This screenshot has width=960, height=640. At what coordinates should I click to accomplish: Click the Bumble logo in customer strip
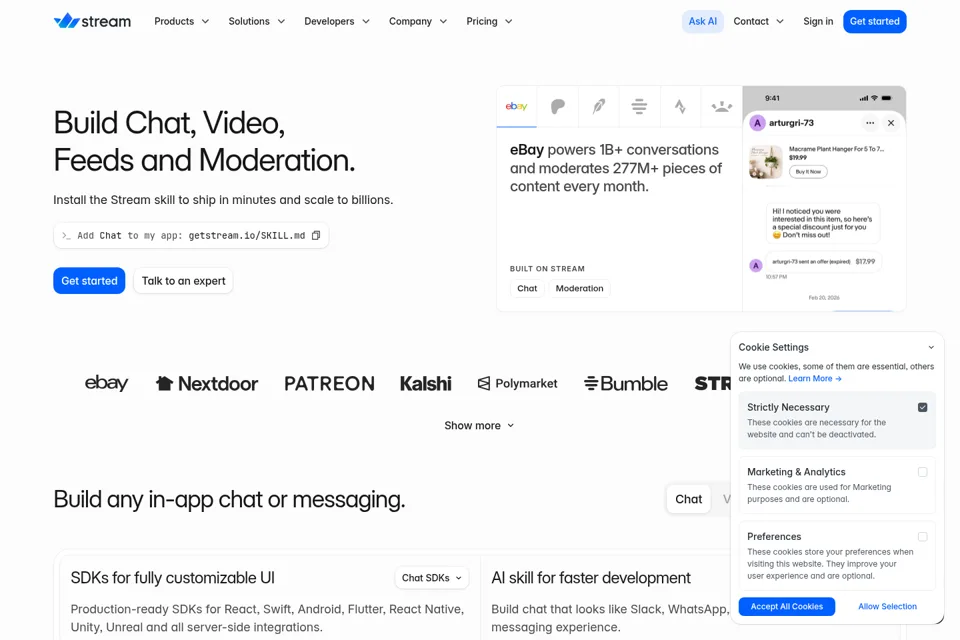(x=625, y=383)
